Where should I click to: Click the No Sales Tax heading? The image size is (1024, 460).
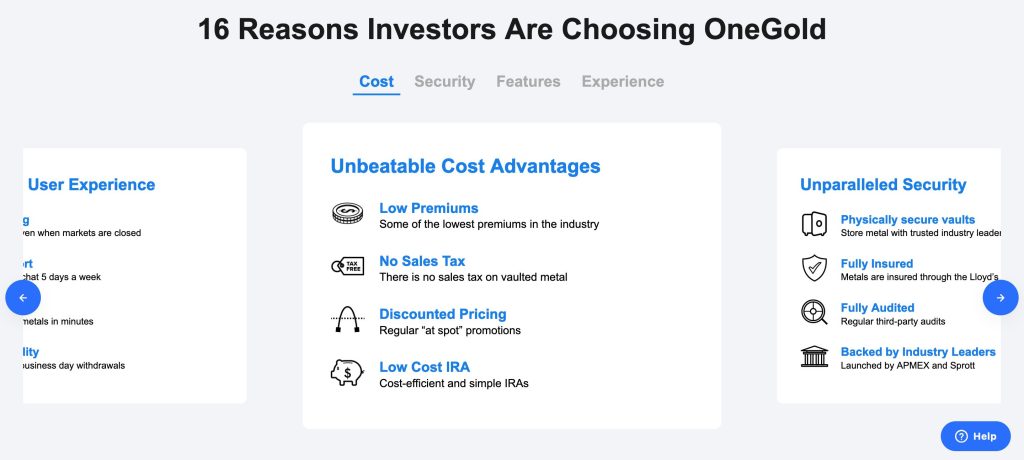coord(422,261)
